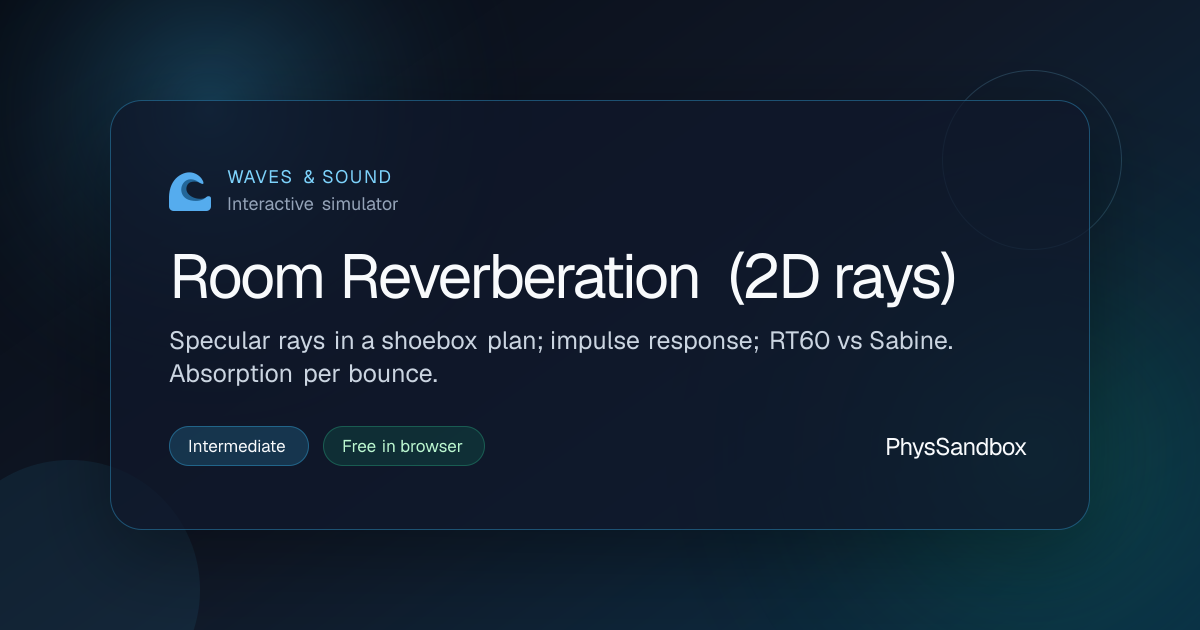Click the Room Reverberation (2D rays) title

564,277
